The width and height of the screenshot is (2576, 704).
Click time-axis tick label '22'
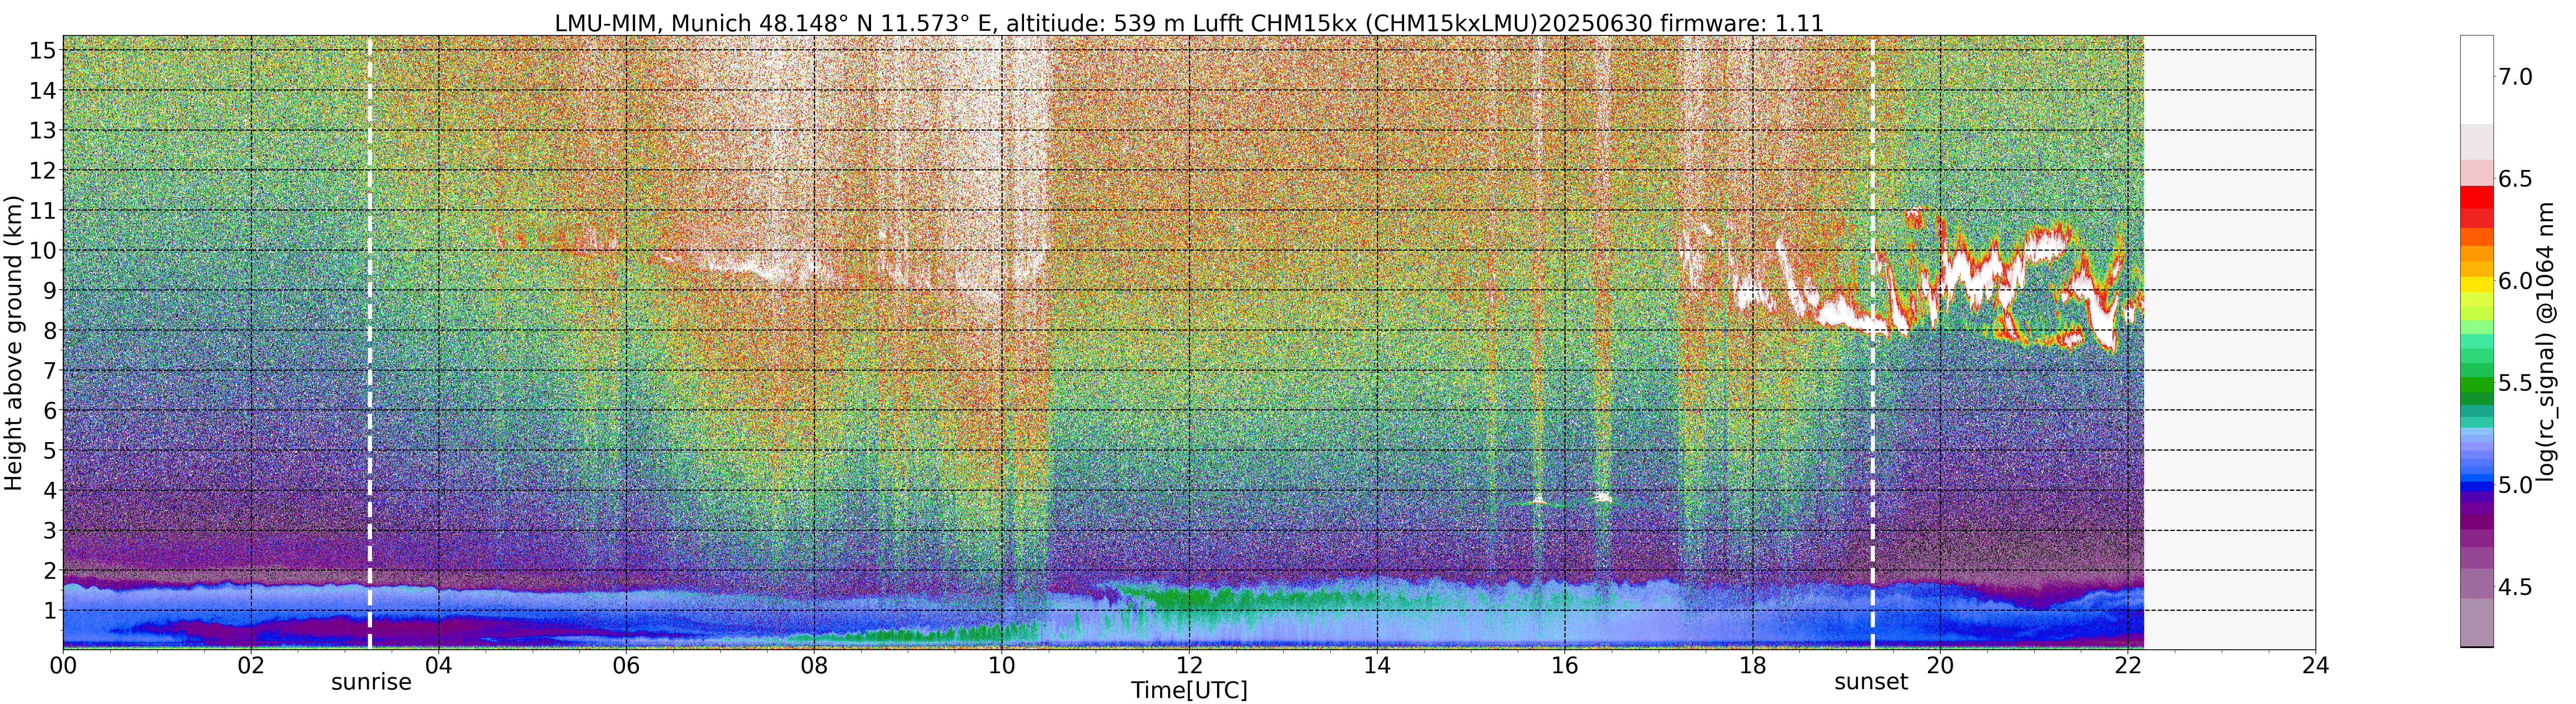pyautogui.click(x=2127, y=666)
